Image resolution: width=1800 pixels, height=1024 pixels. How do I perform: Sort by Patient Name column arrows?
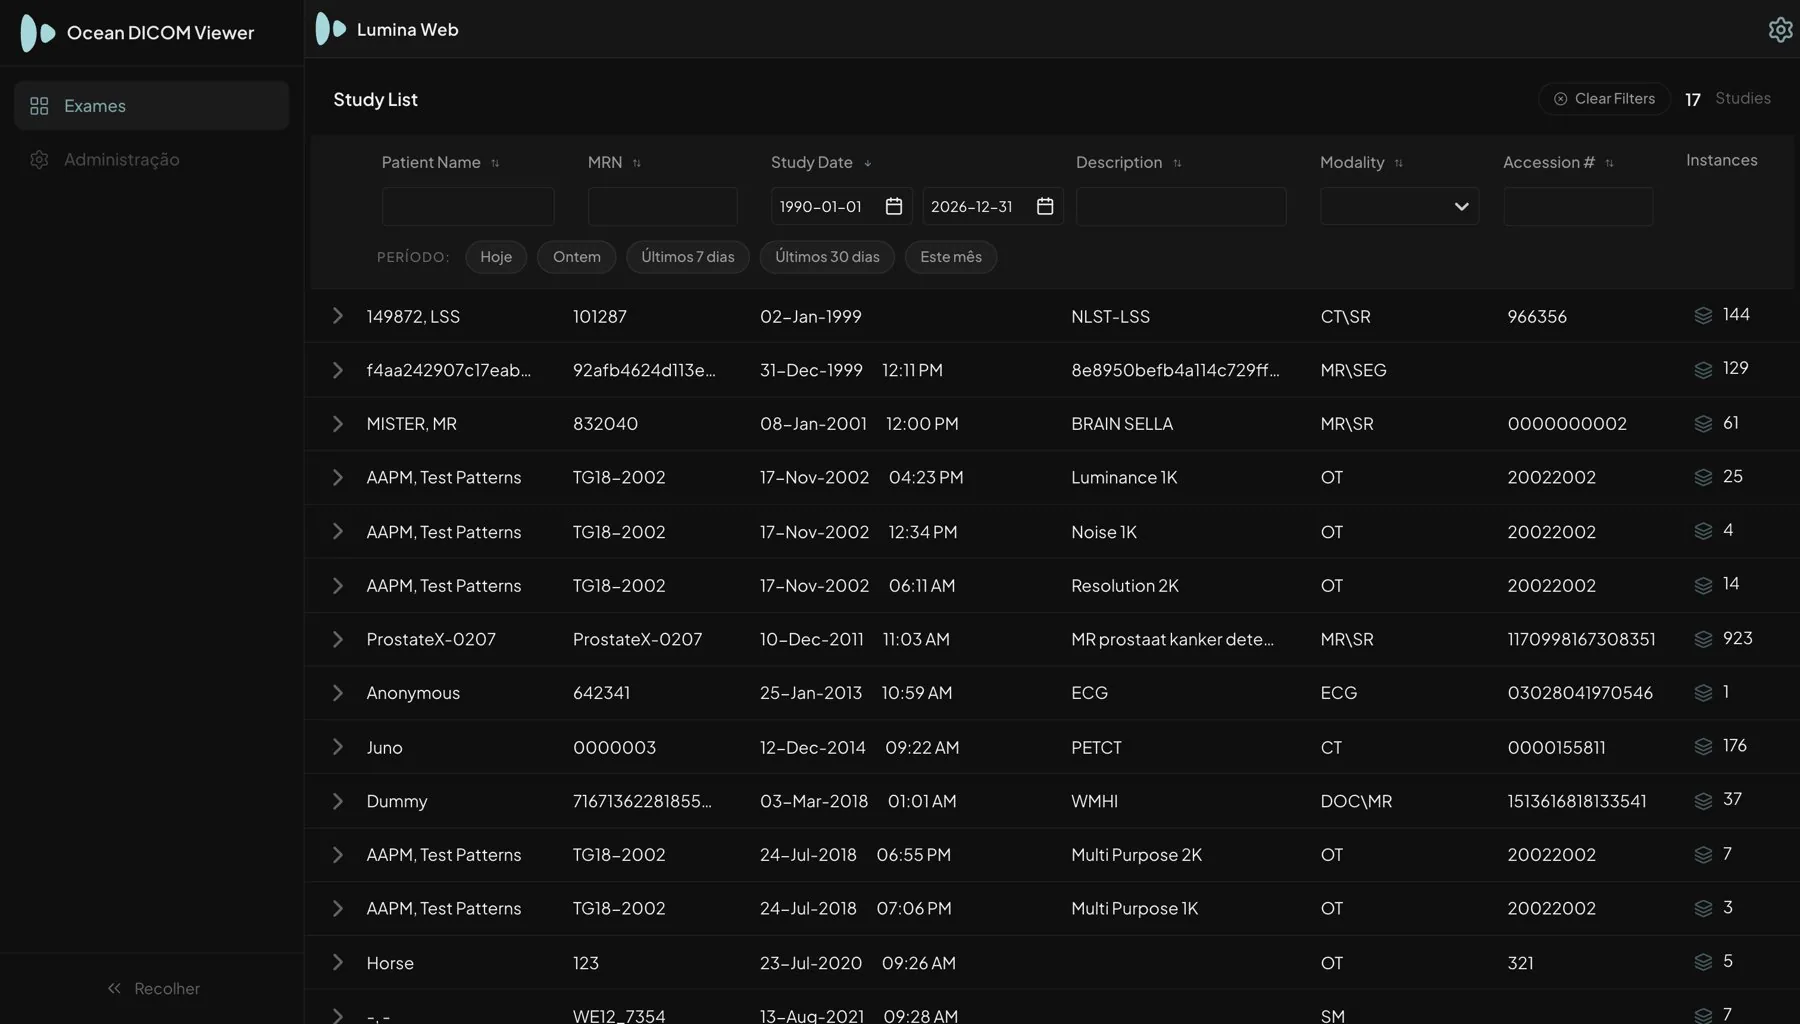[495, 163]
